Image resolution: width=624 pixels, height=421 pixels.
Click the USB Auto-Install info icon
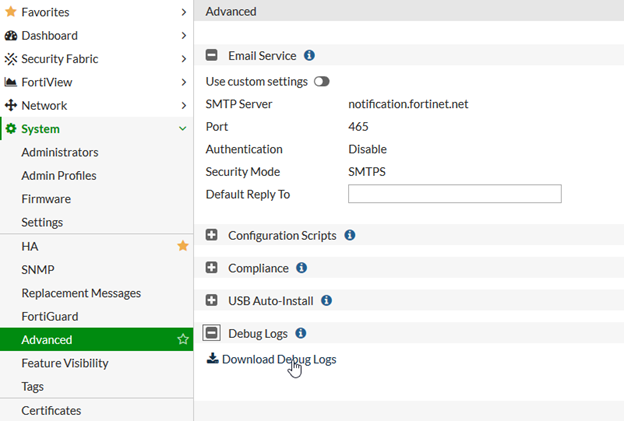[326, 300]
